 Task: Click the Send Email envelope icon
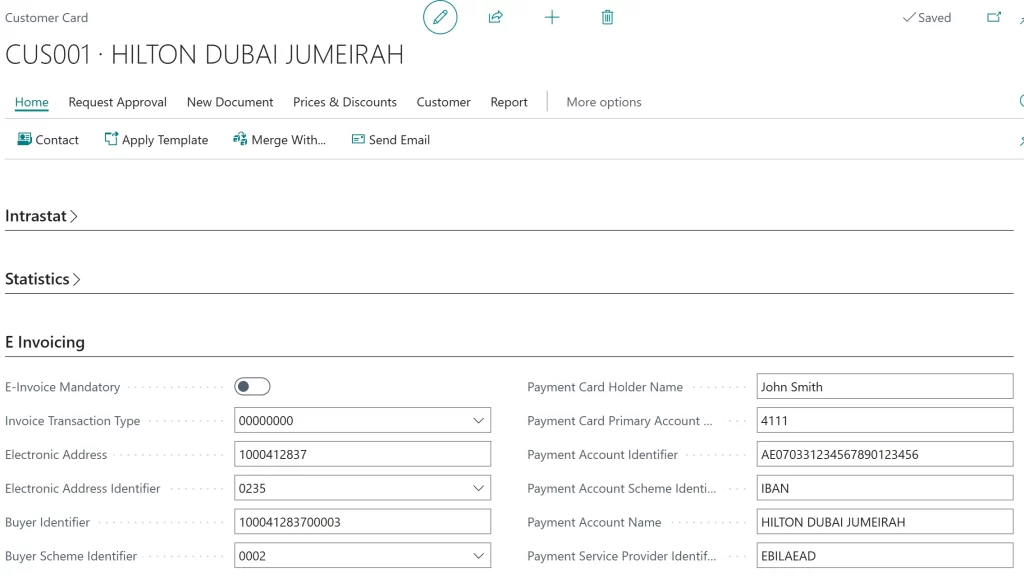358,139
